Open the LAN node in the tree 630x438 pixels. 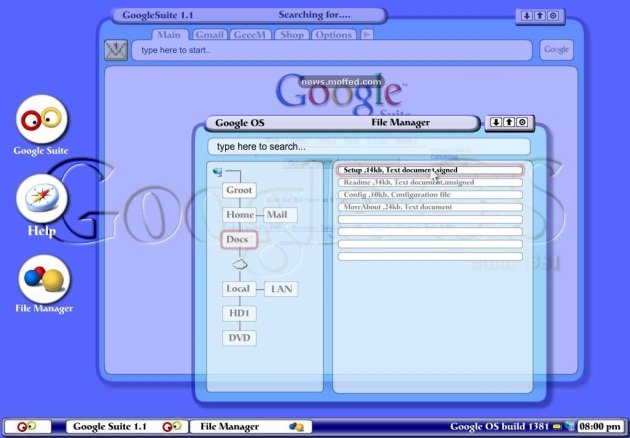pos(280,289)
